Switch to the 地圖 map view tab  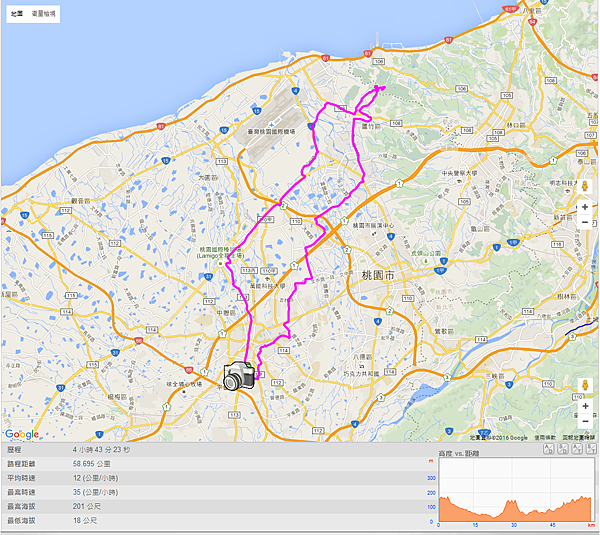point(16,14)
